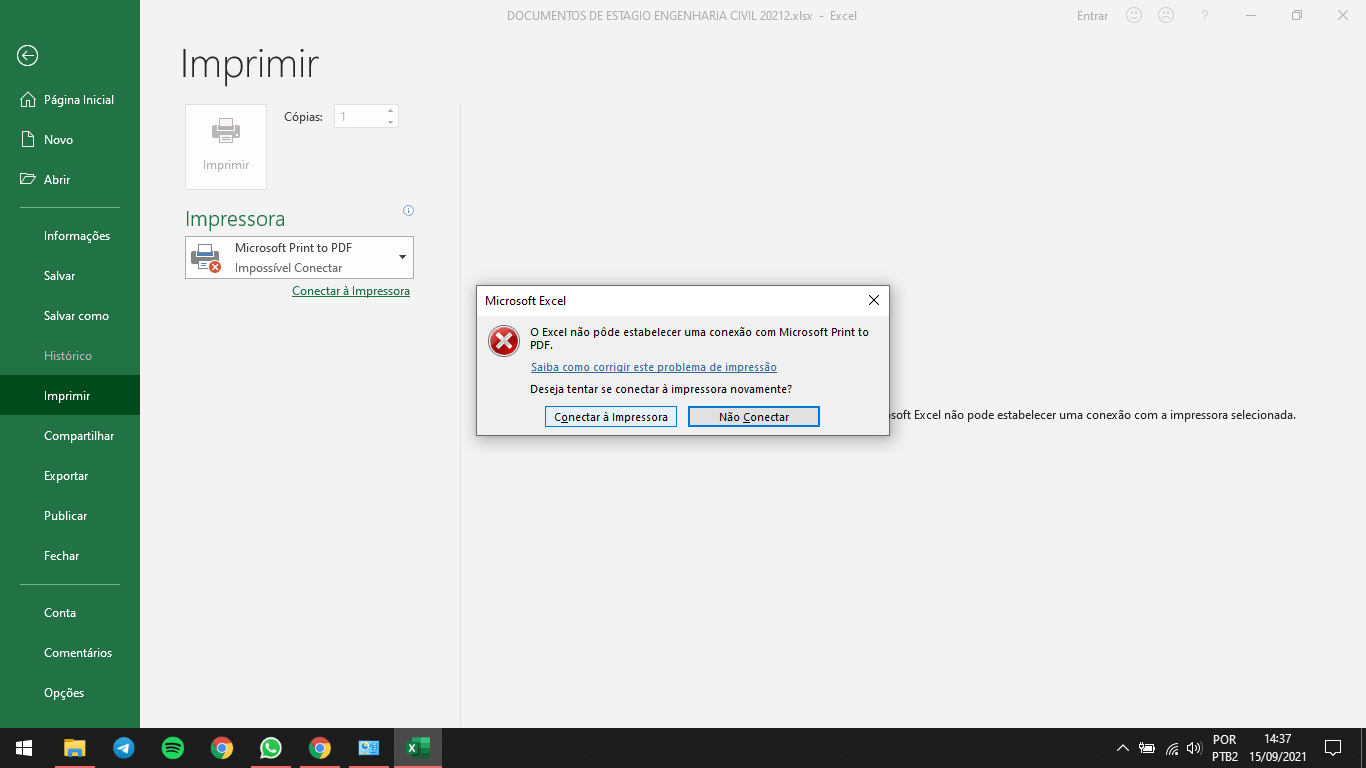Open Telegram from the taskbar
The image size is (1366, 768).
pyautogui.click(x=124, y=748)
